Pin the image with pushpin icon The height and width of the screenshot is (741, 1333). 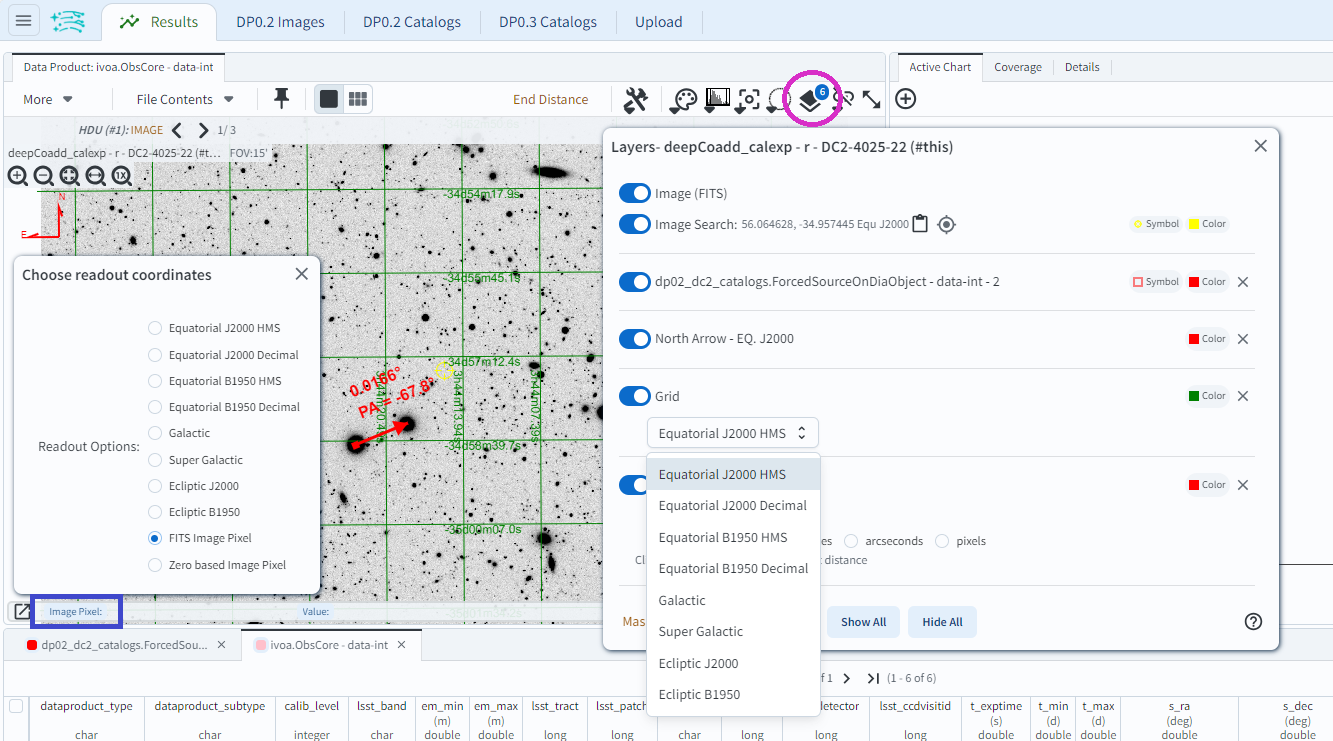[x=282, y=98]
